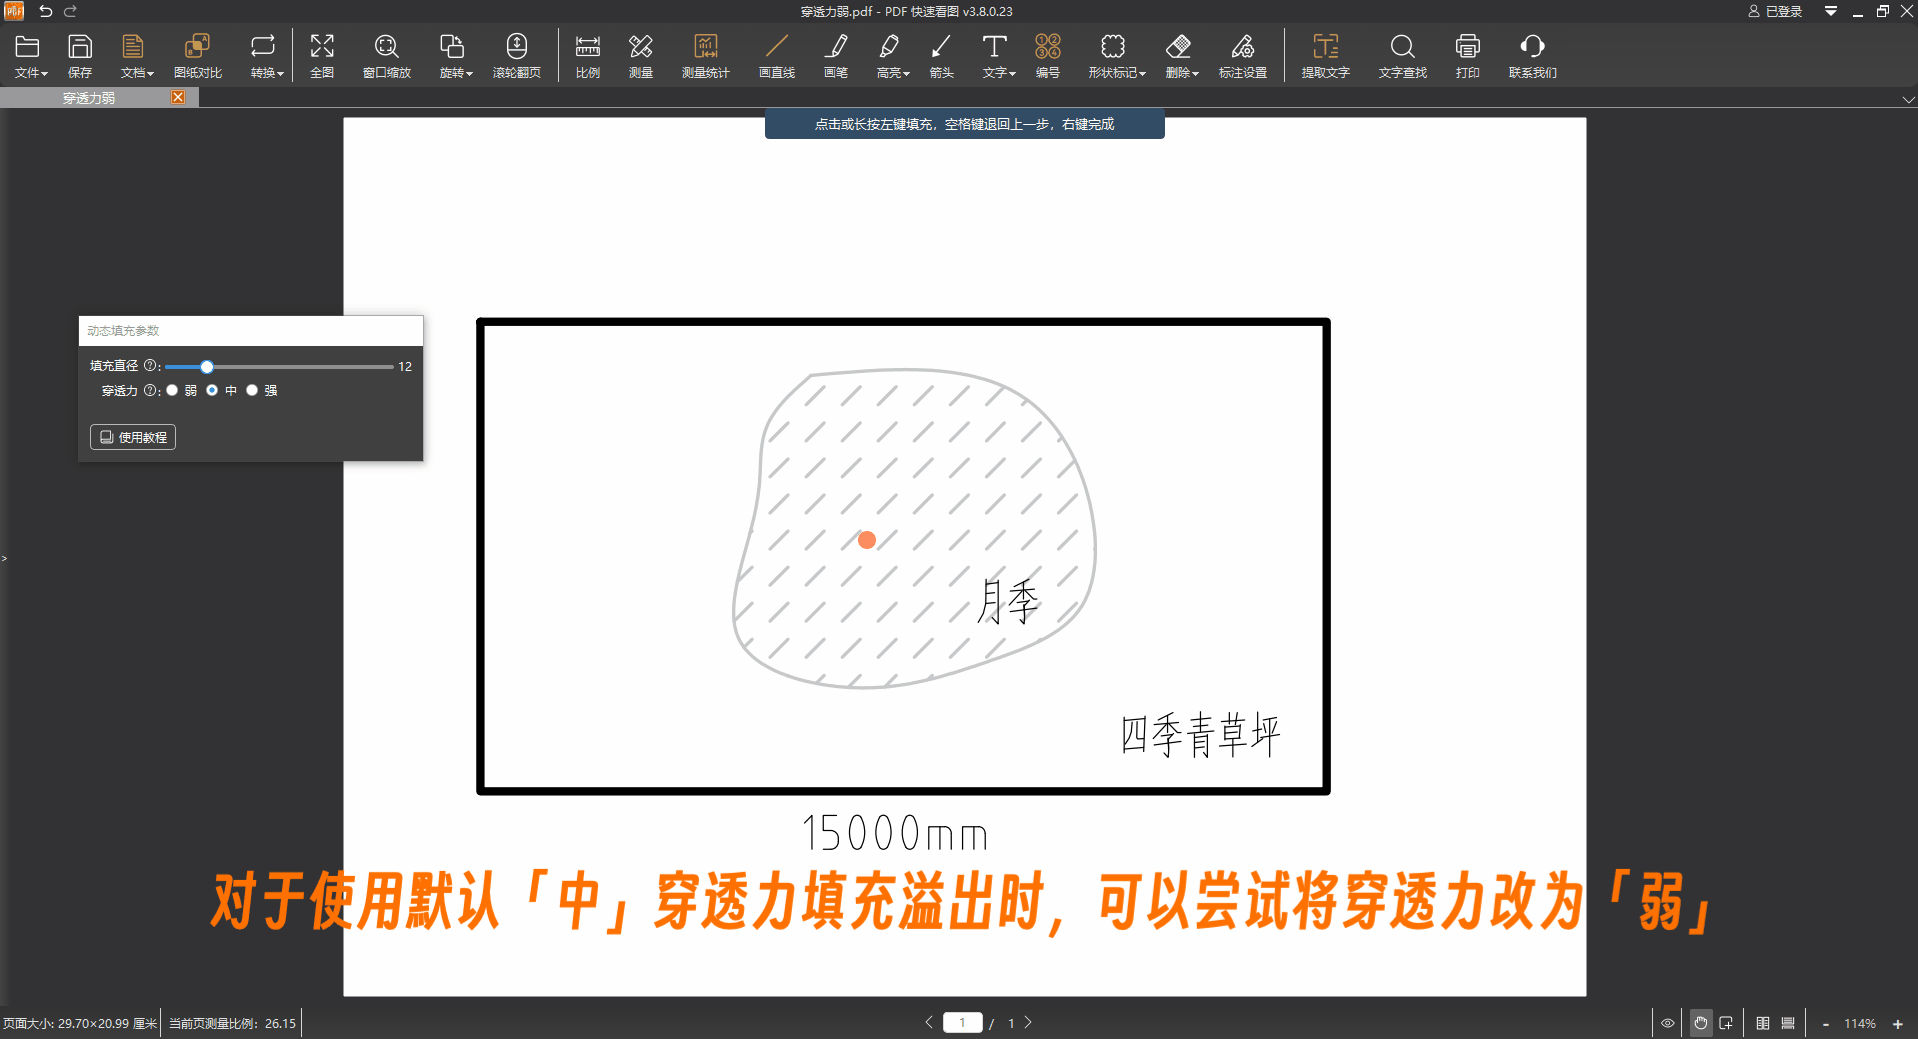The width and height of the screenshot is (1918, 1039).
Task: Click the undo arrow in title bar
Action: (x=45, y=11)
